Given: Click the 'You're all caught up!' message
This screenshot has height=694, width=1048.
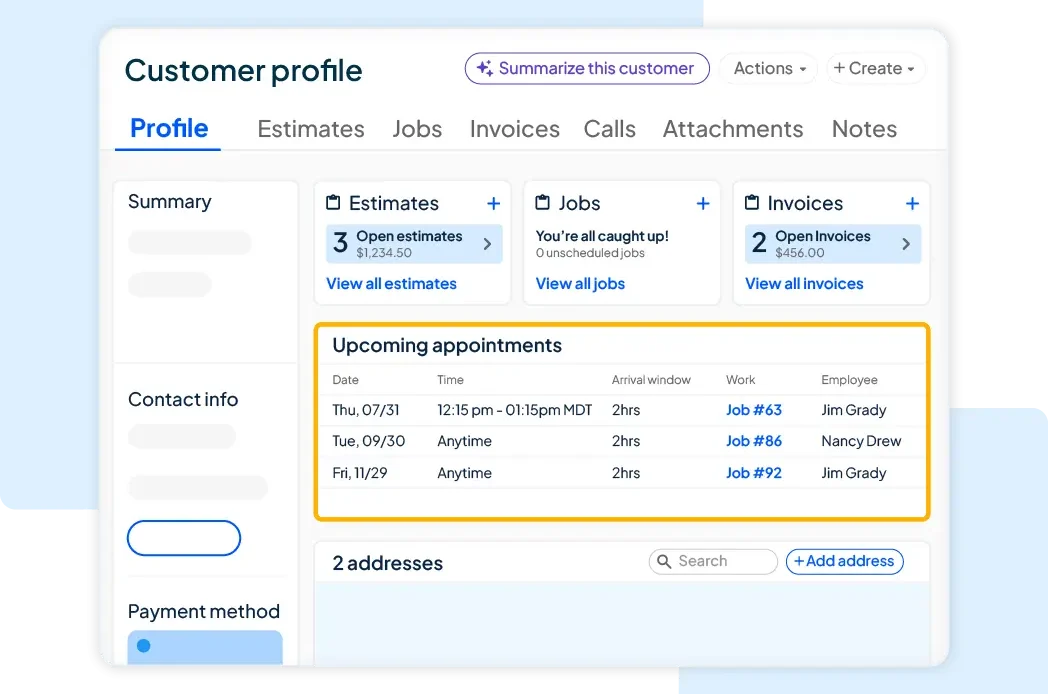Looking at the screenshot, I should (602, 236).
